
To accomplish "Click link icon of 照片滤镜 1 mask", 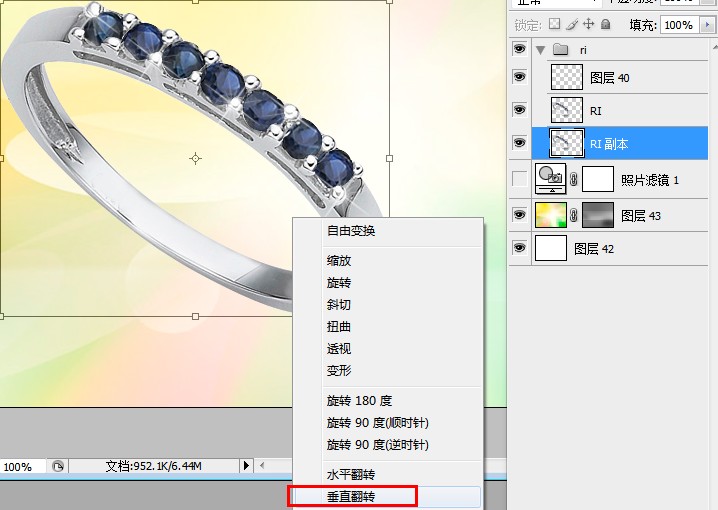I will 574,179.
